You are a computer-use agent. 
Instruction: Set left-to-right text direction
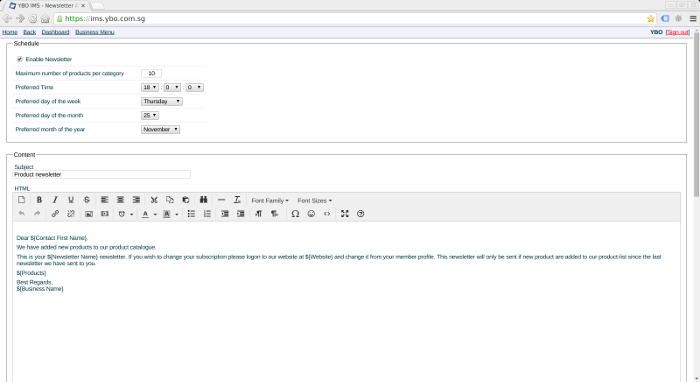[258, 214]
